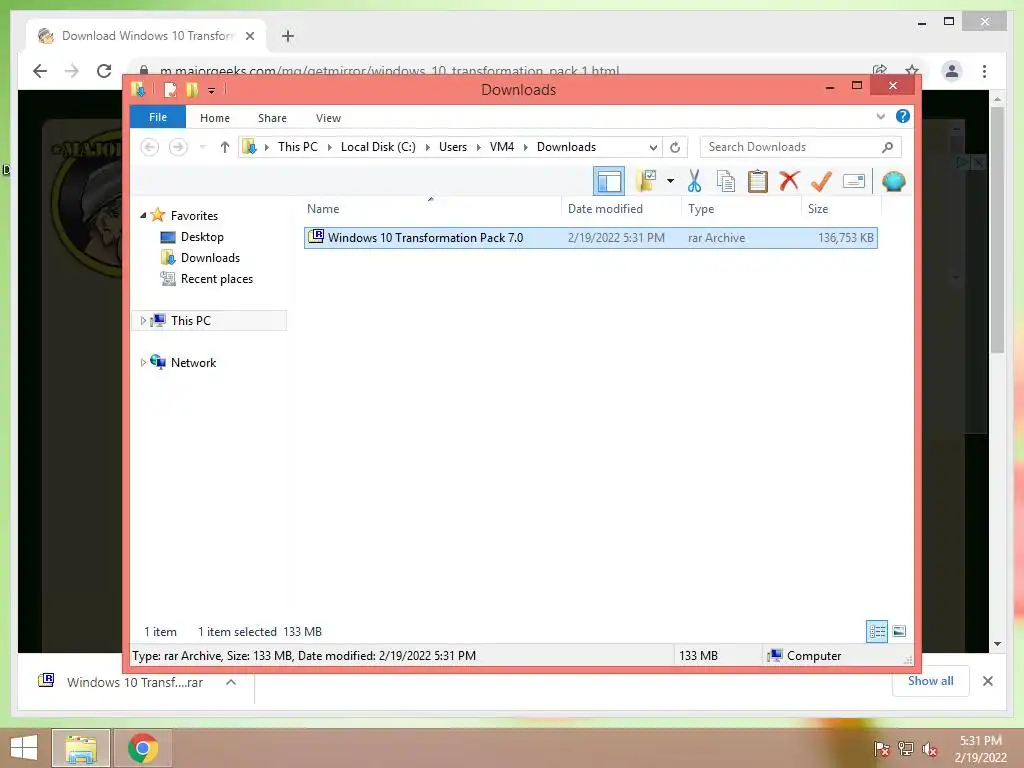Switch to details view icon

(876, 631)
